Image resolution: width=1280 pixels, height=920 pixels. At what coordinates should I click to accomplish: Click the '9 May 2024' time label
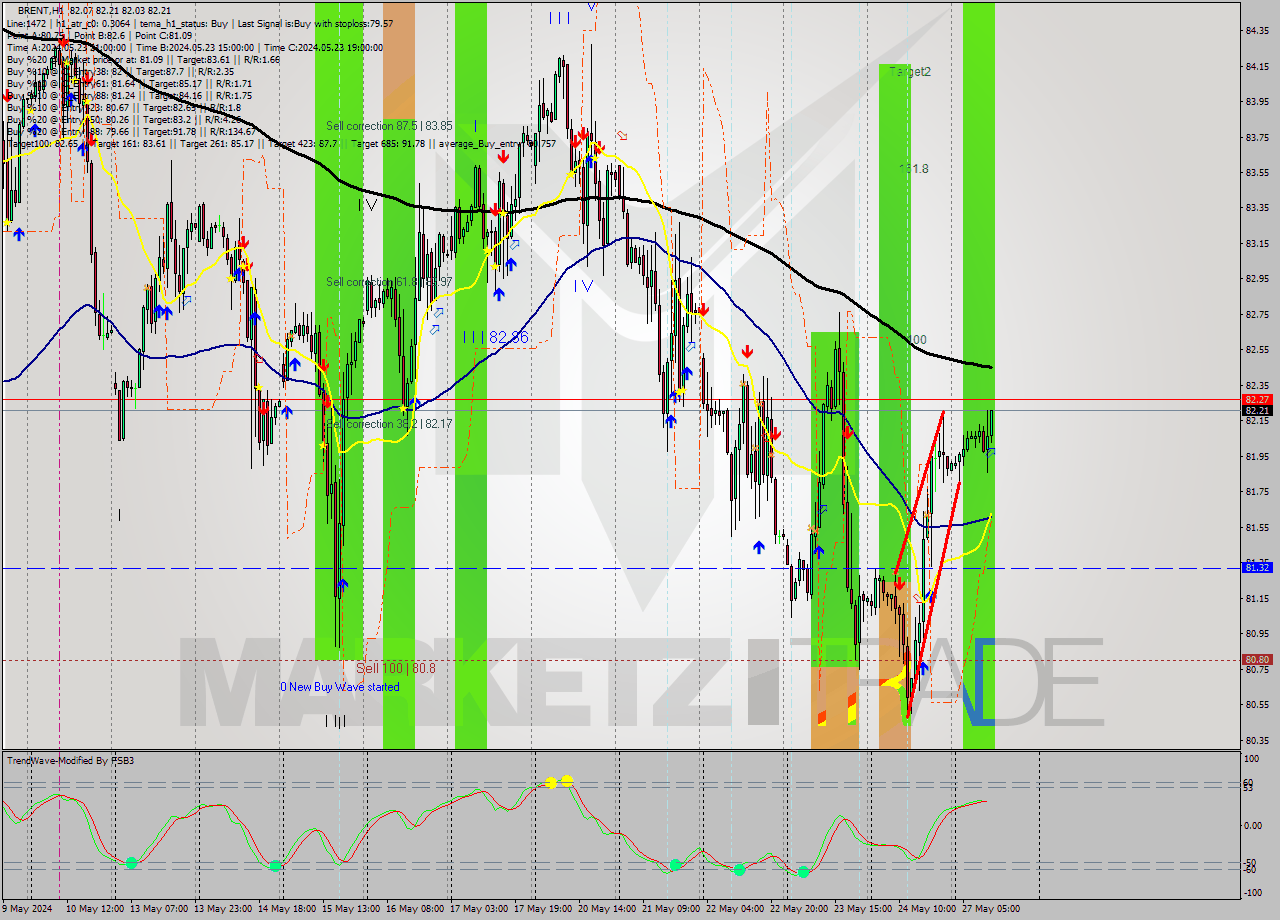28,909
